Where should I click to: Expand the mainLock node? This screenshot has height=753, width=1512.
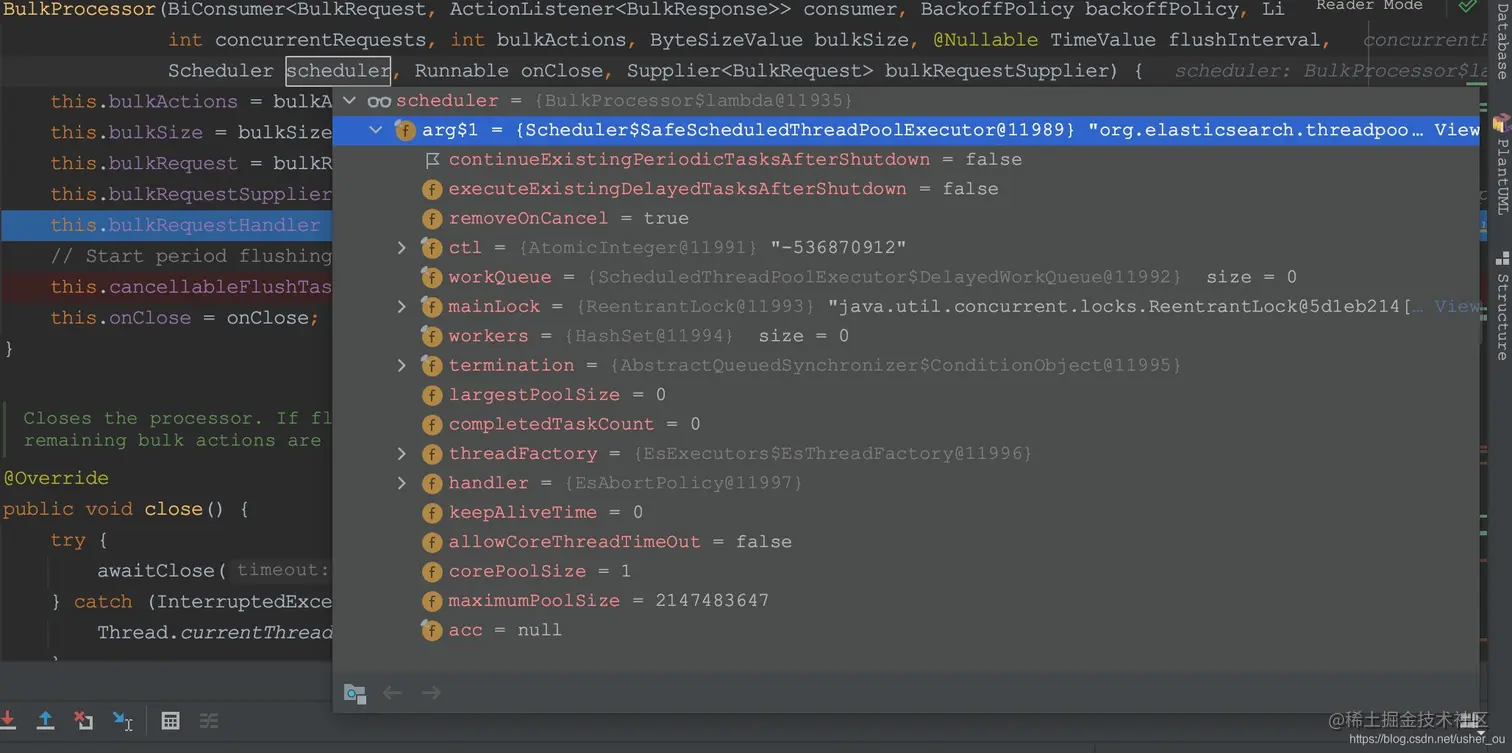pos(402,307)
